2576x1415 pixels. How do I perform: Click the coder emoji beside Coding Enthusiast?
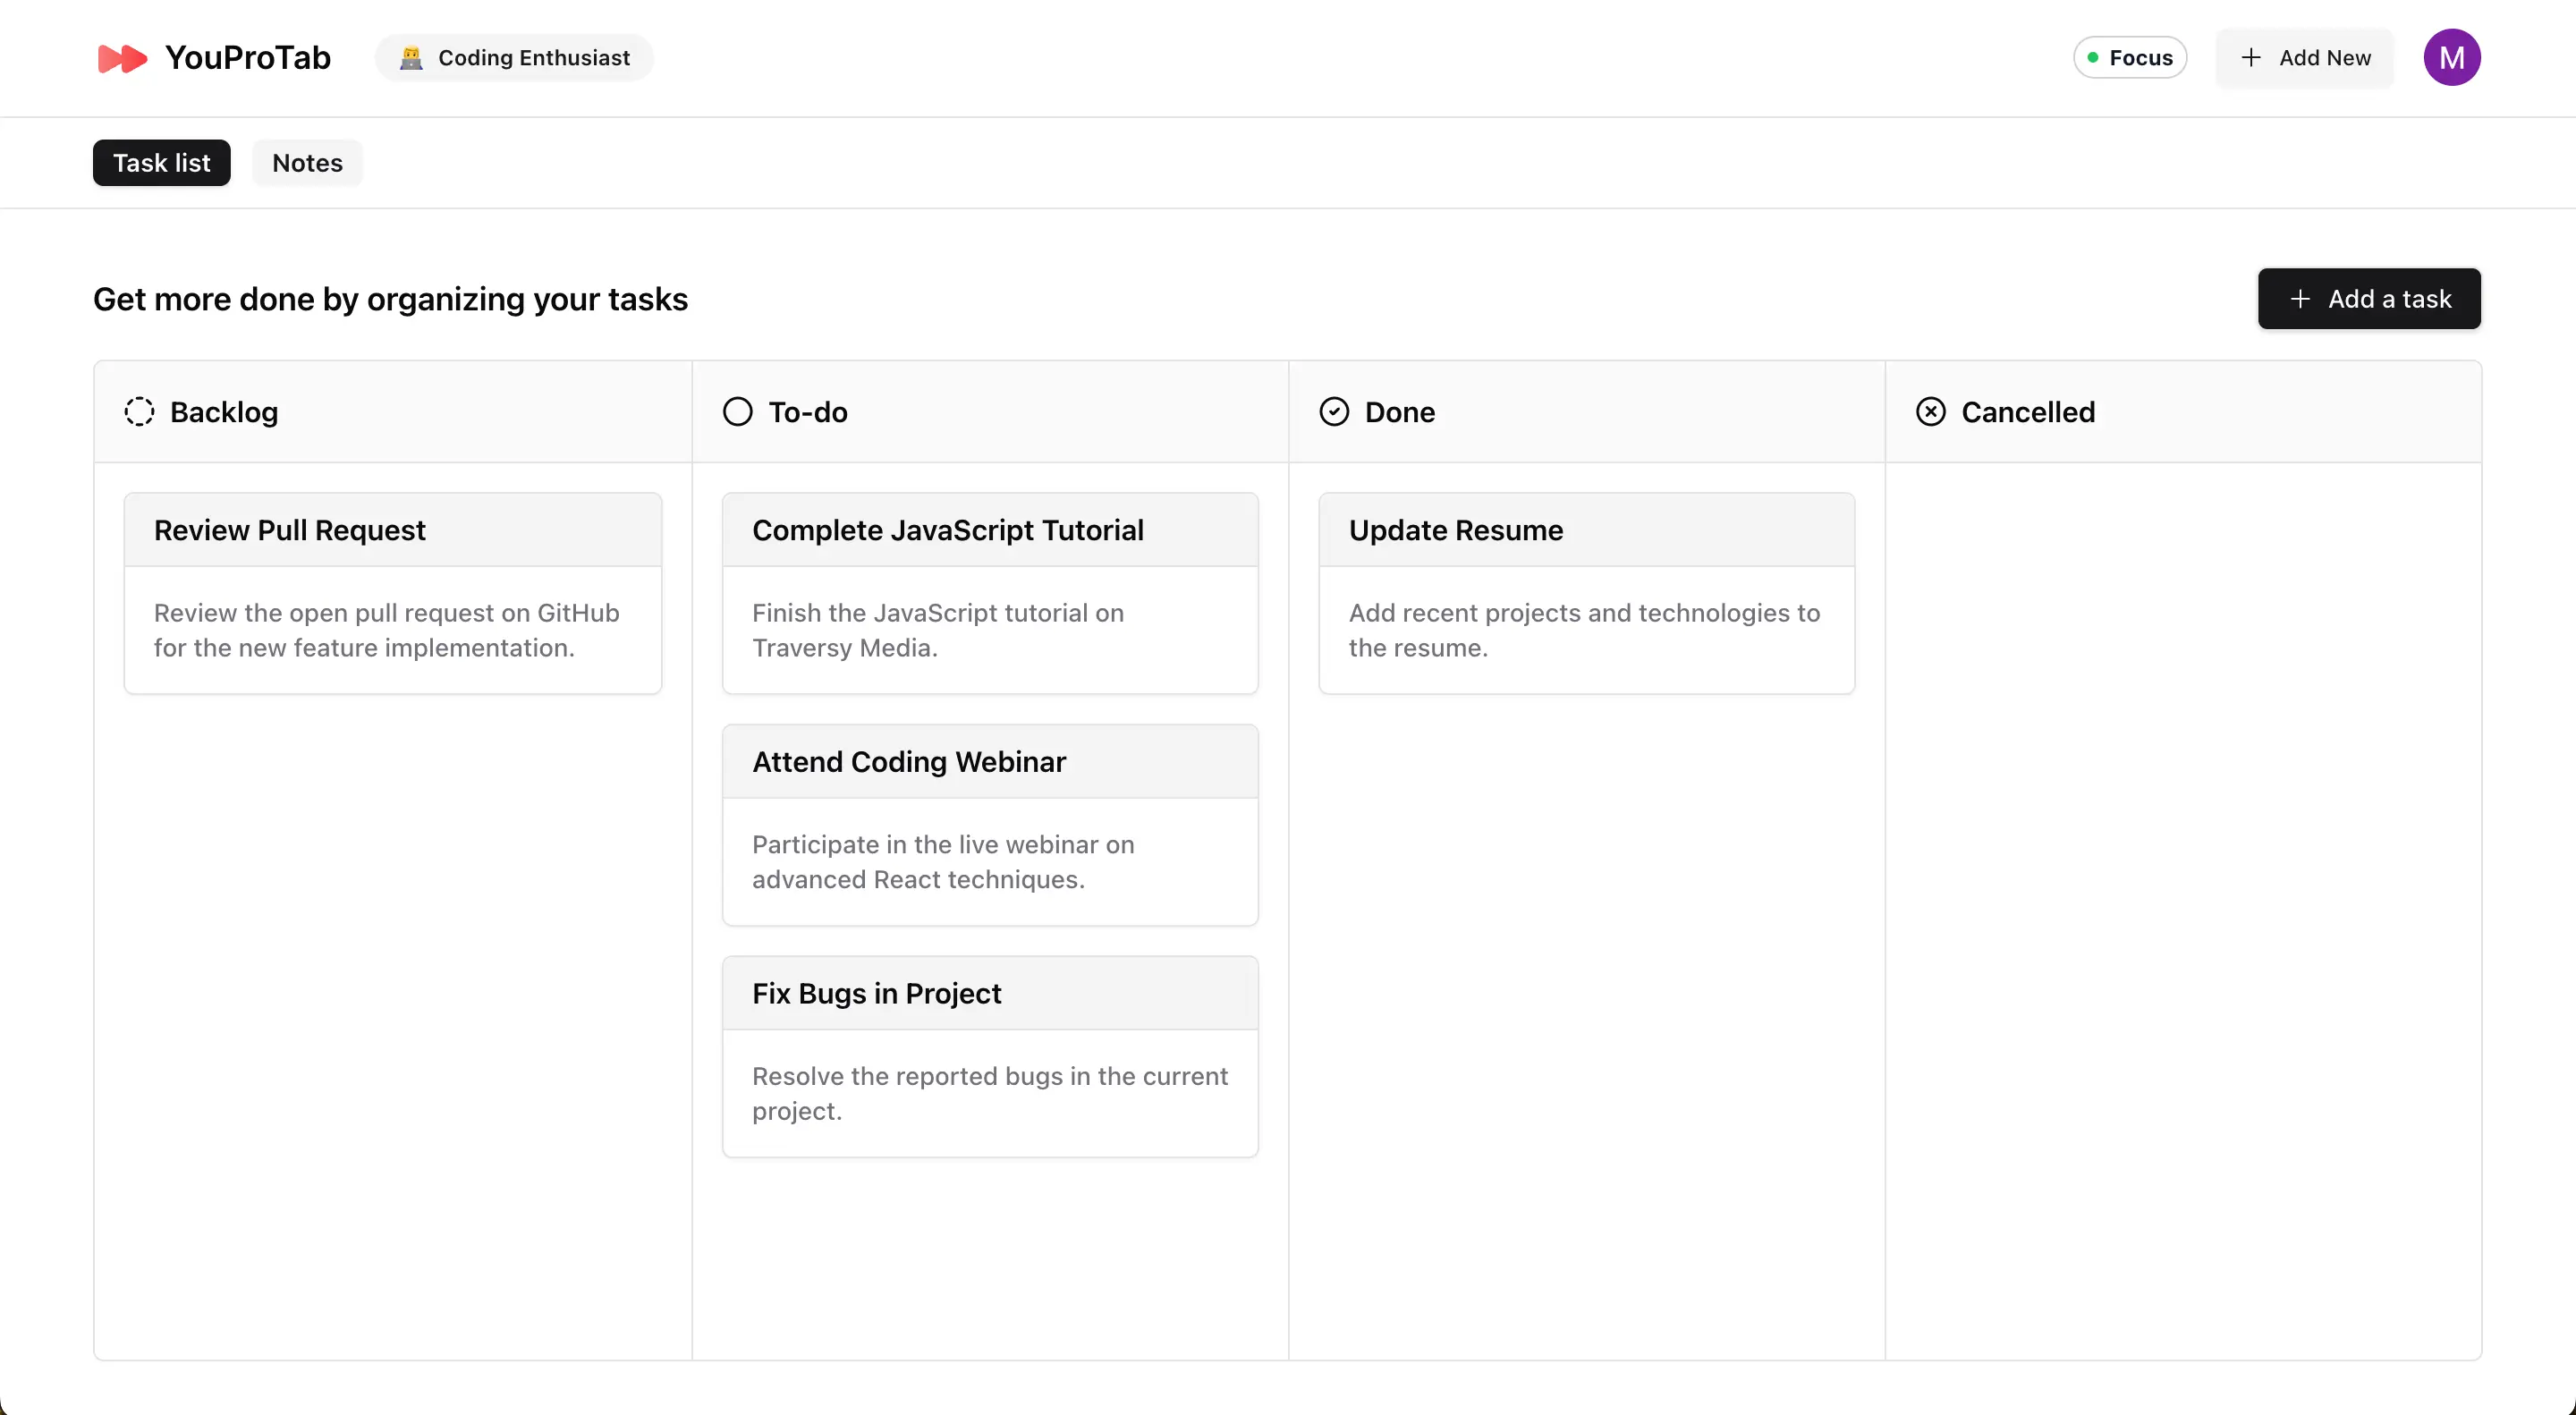click(x=410, y=58)
